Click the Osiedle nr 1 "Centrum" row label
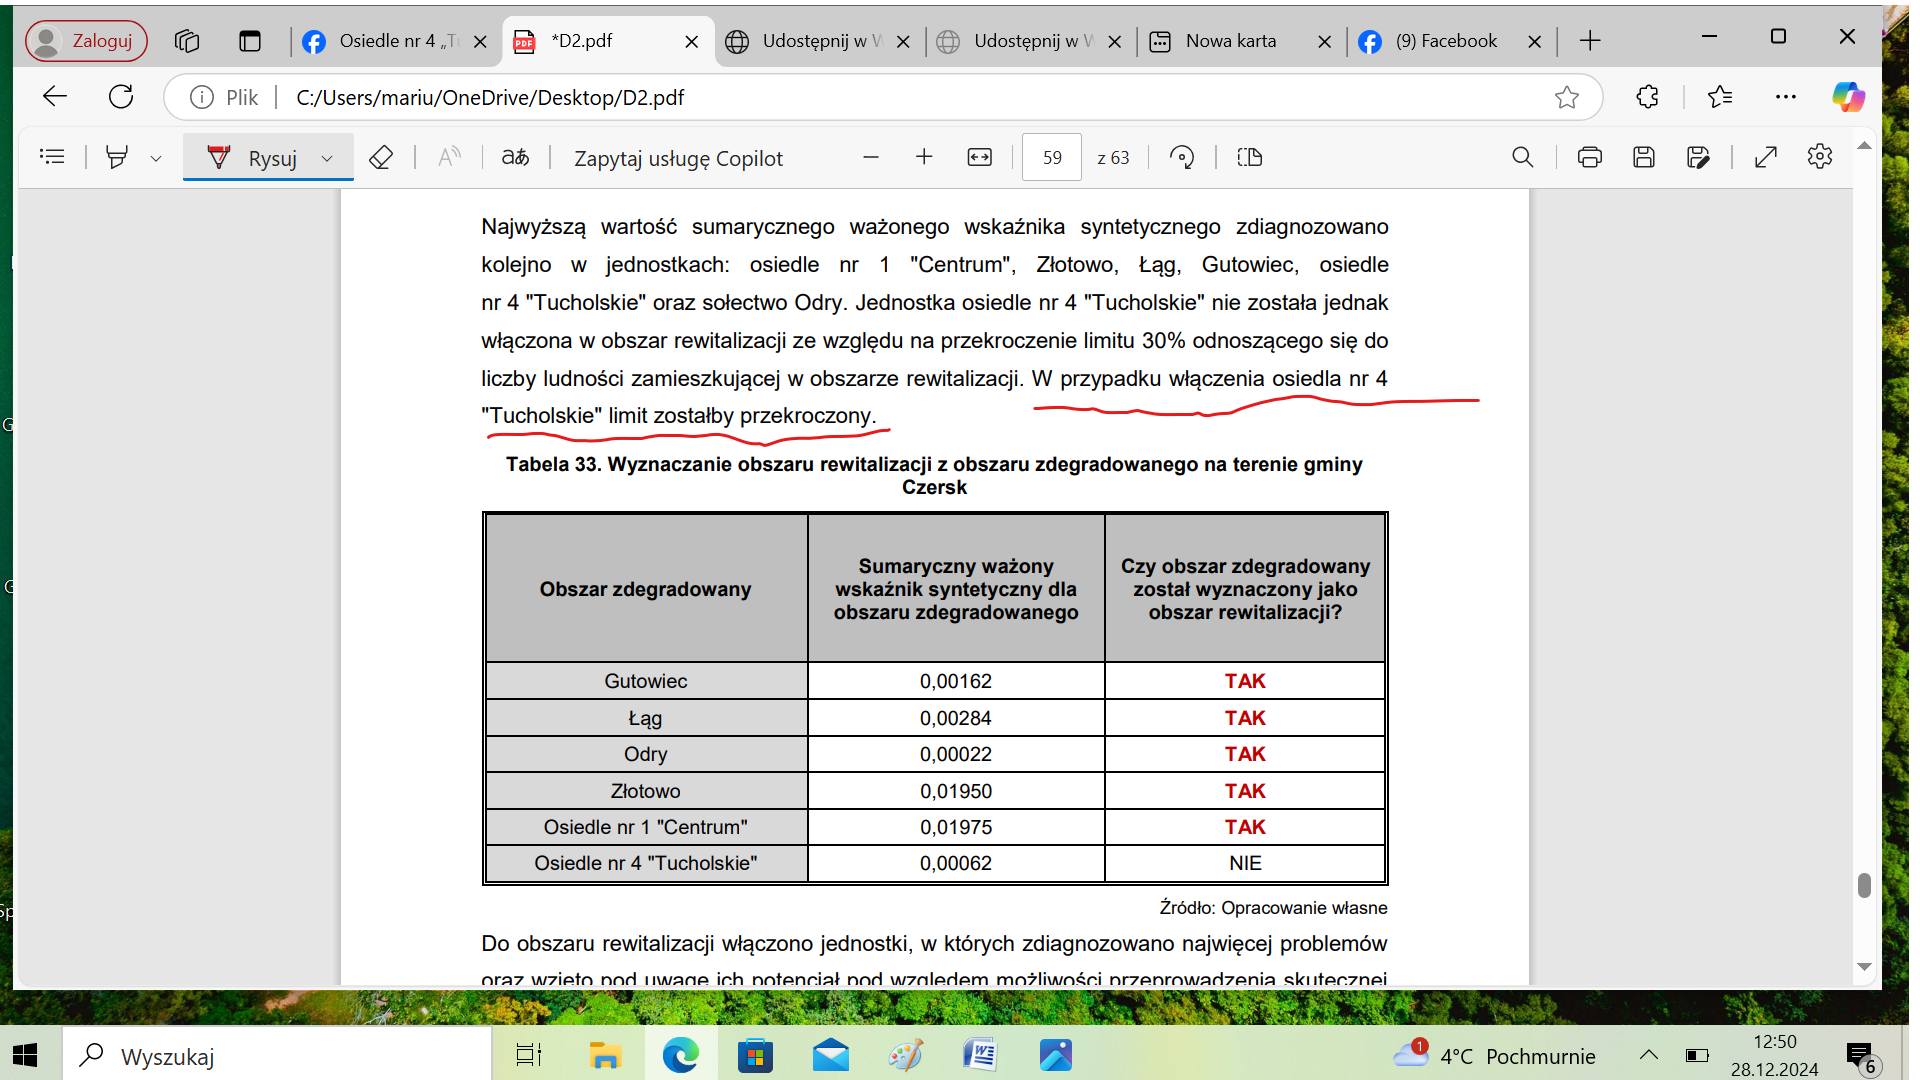This screenshot has width=1920, height=1080. pyautogui.click(x=646, y=827)
